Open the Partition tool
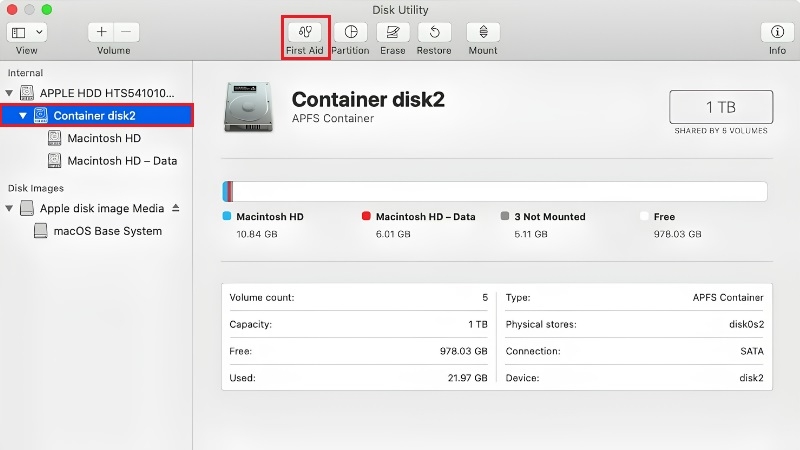 [351, 32]
